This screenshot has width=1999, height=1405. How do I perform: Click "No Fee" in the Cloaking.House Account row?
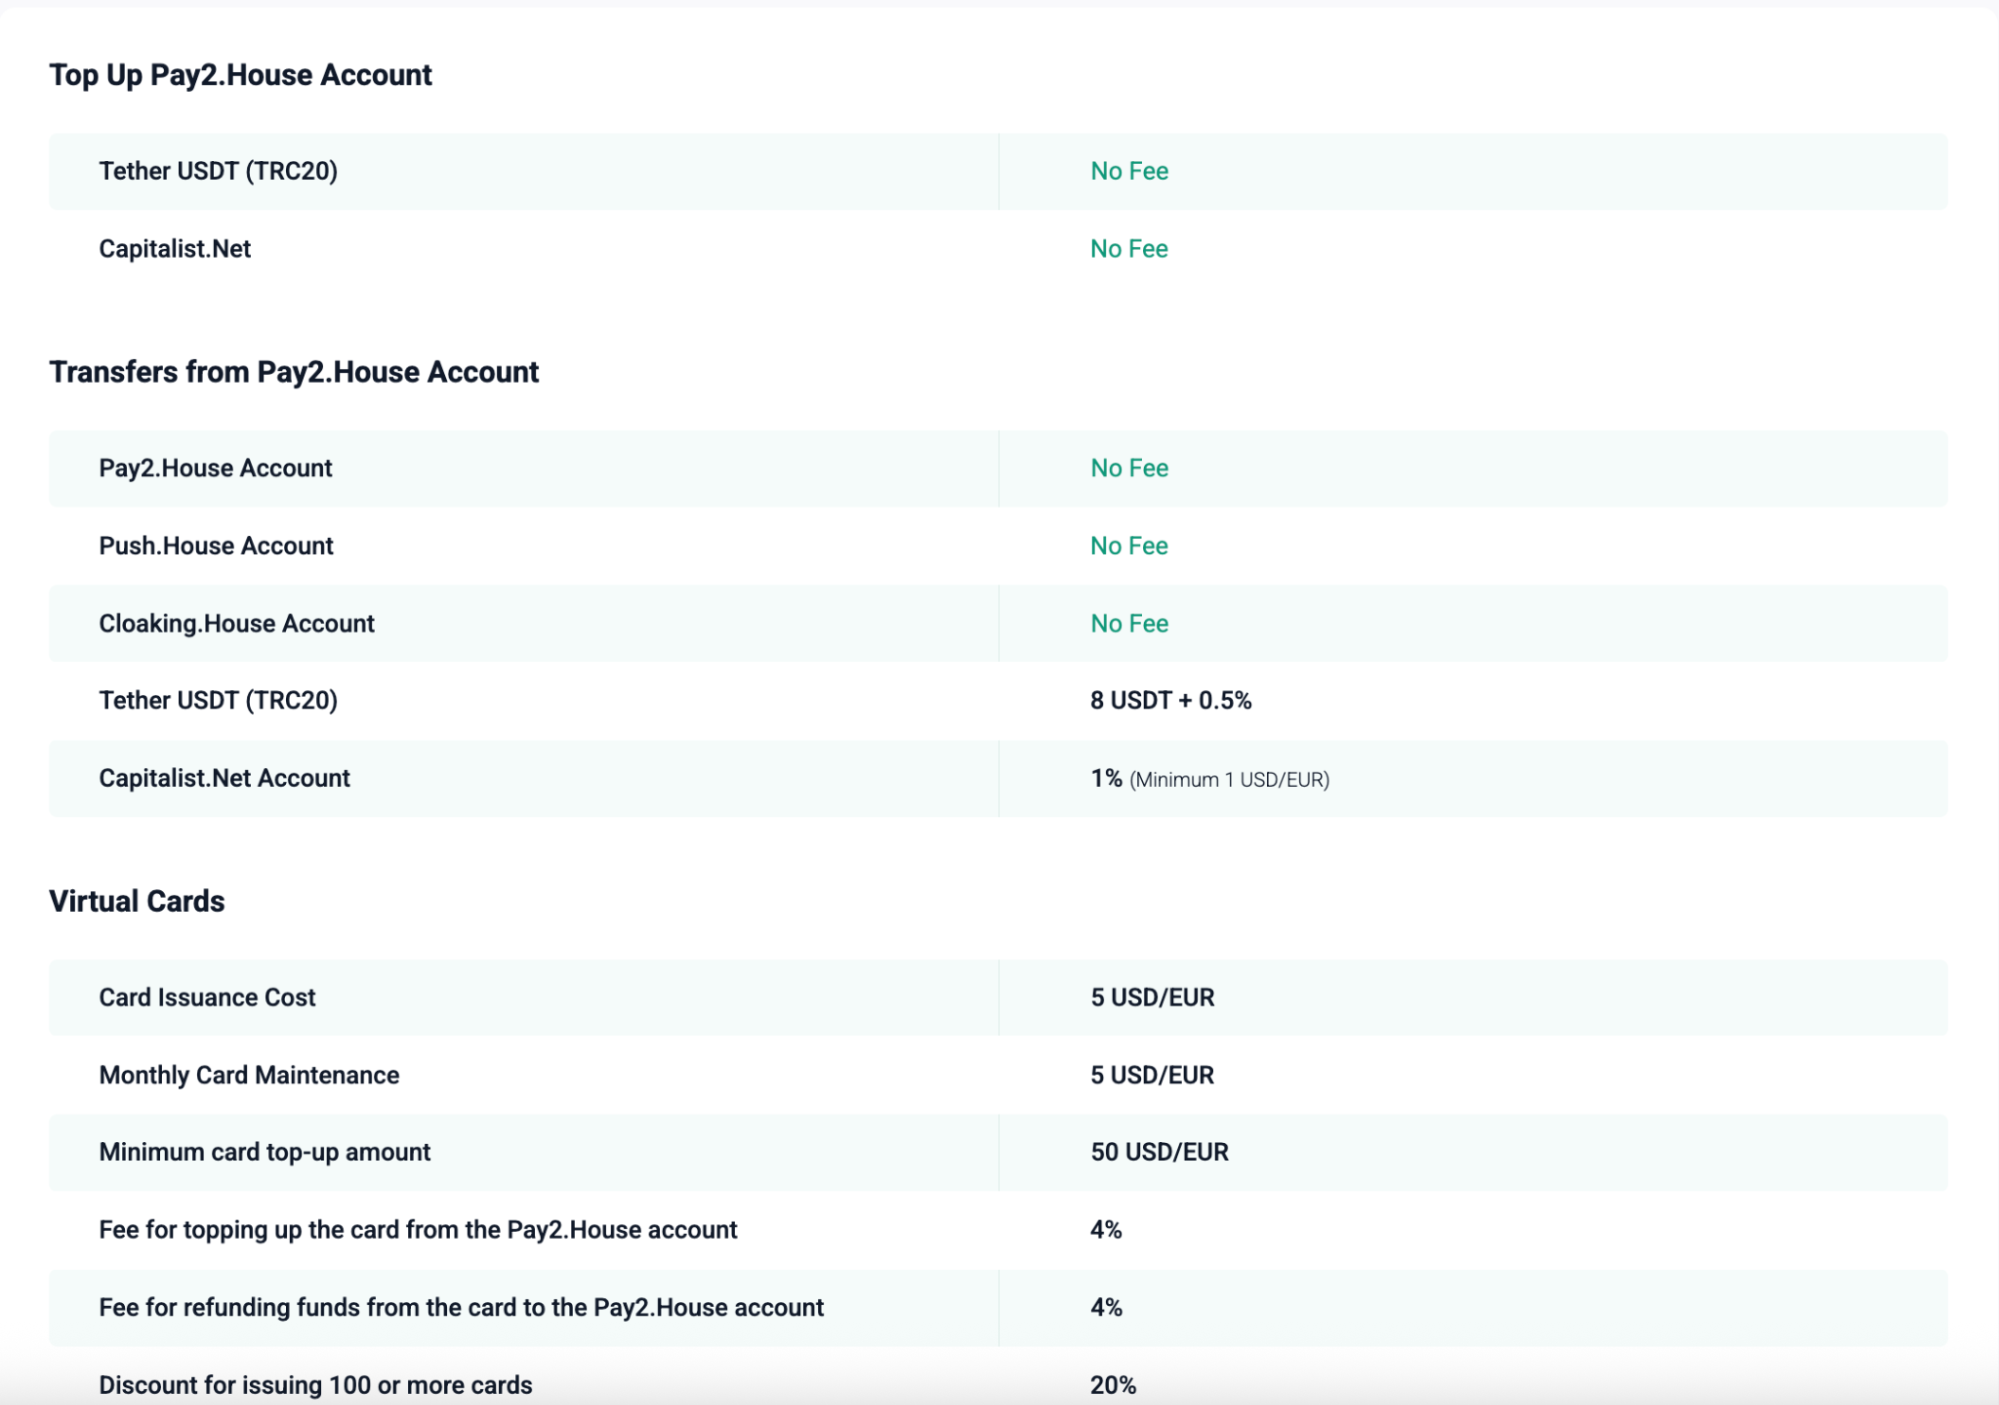tap(1129, 624)
